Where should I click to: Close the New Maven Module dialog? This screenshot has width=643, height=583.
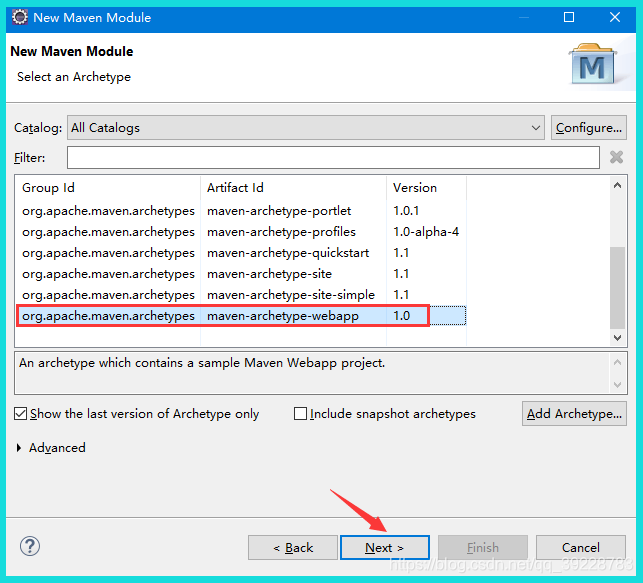click(614, 17)
